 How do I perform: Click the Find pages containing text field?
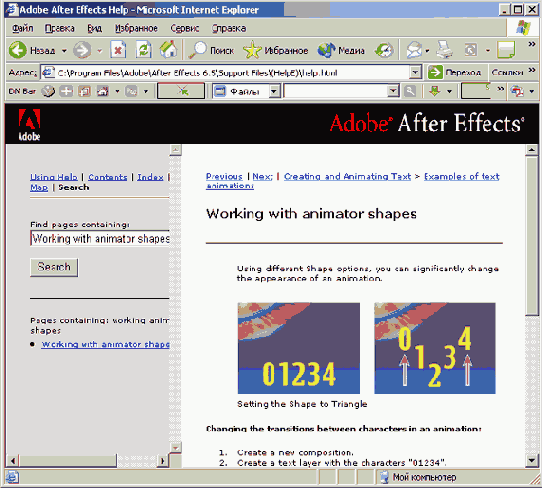click(100, 238)
